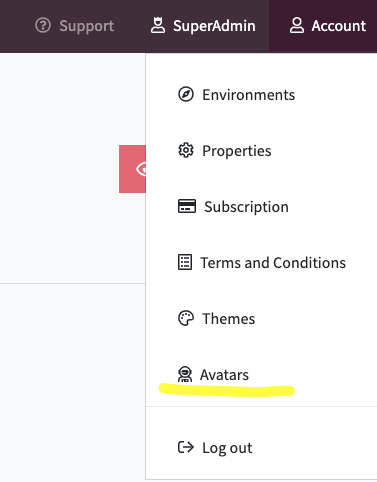Toggle the red eye visibility button
The image size is (377, 482).
pos(132,169)
